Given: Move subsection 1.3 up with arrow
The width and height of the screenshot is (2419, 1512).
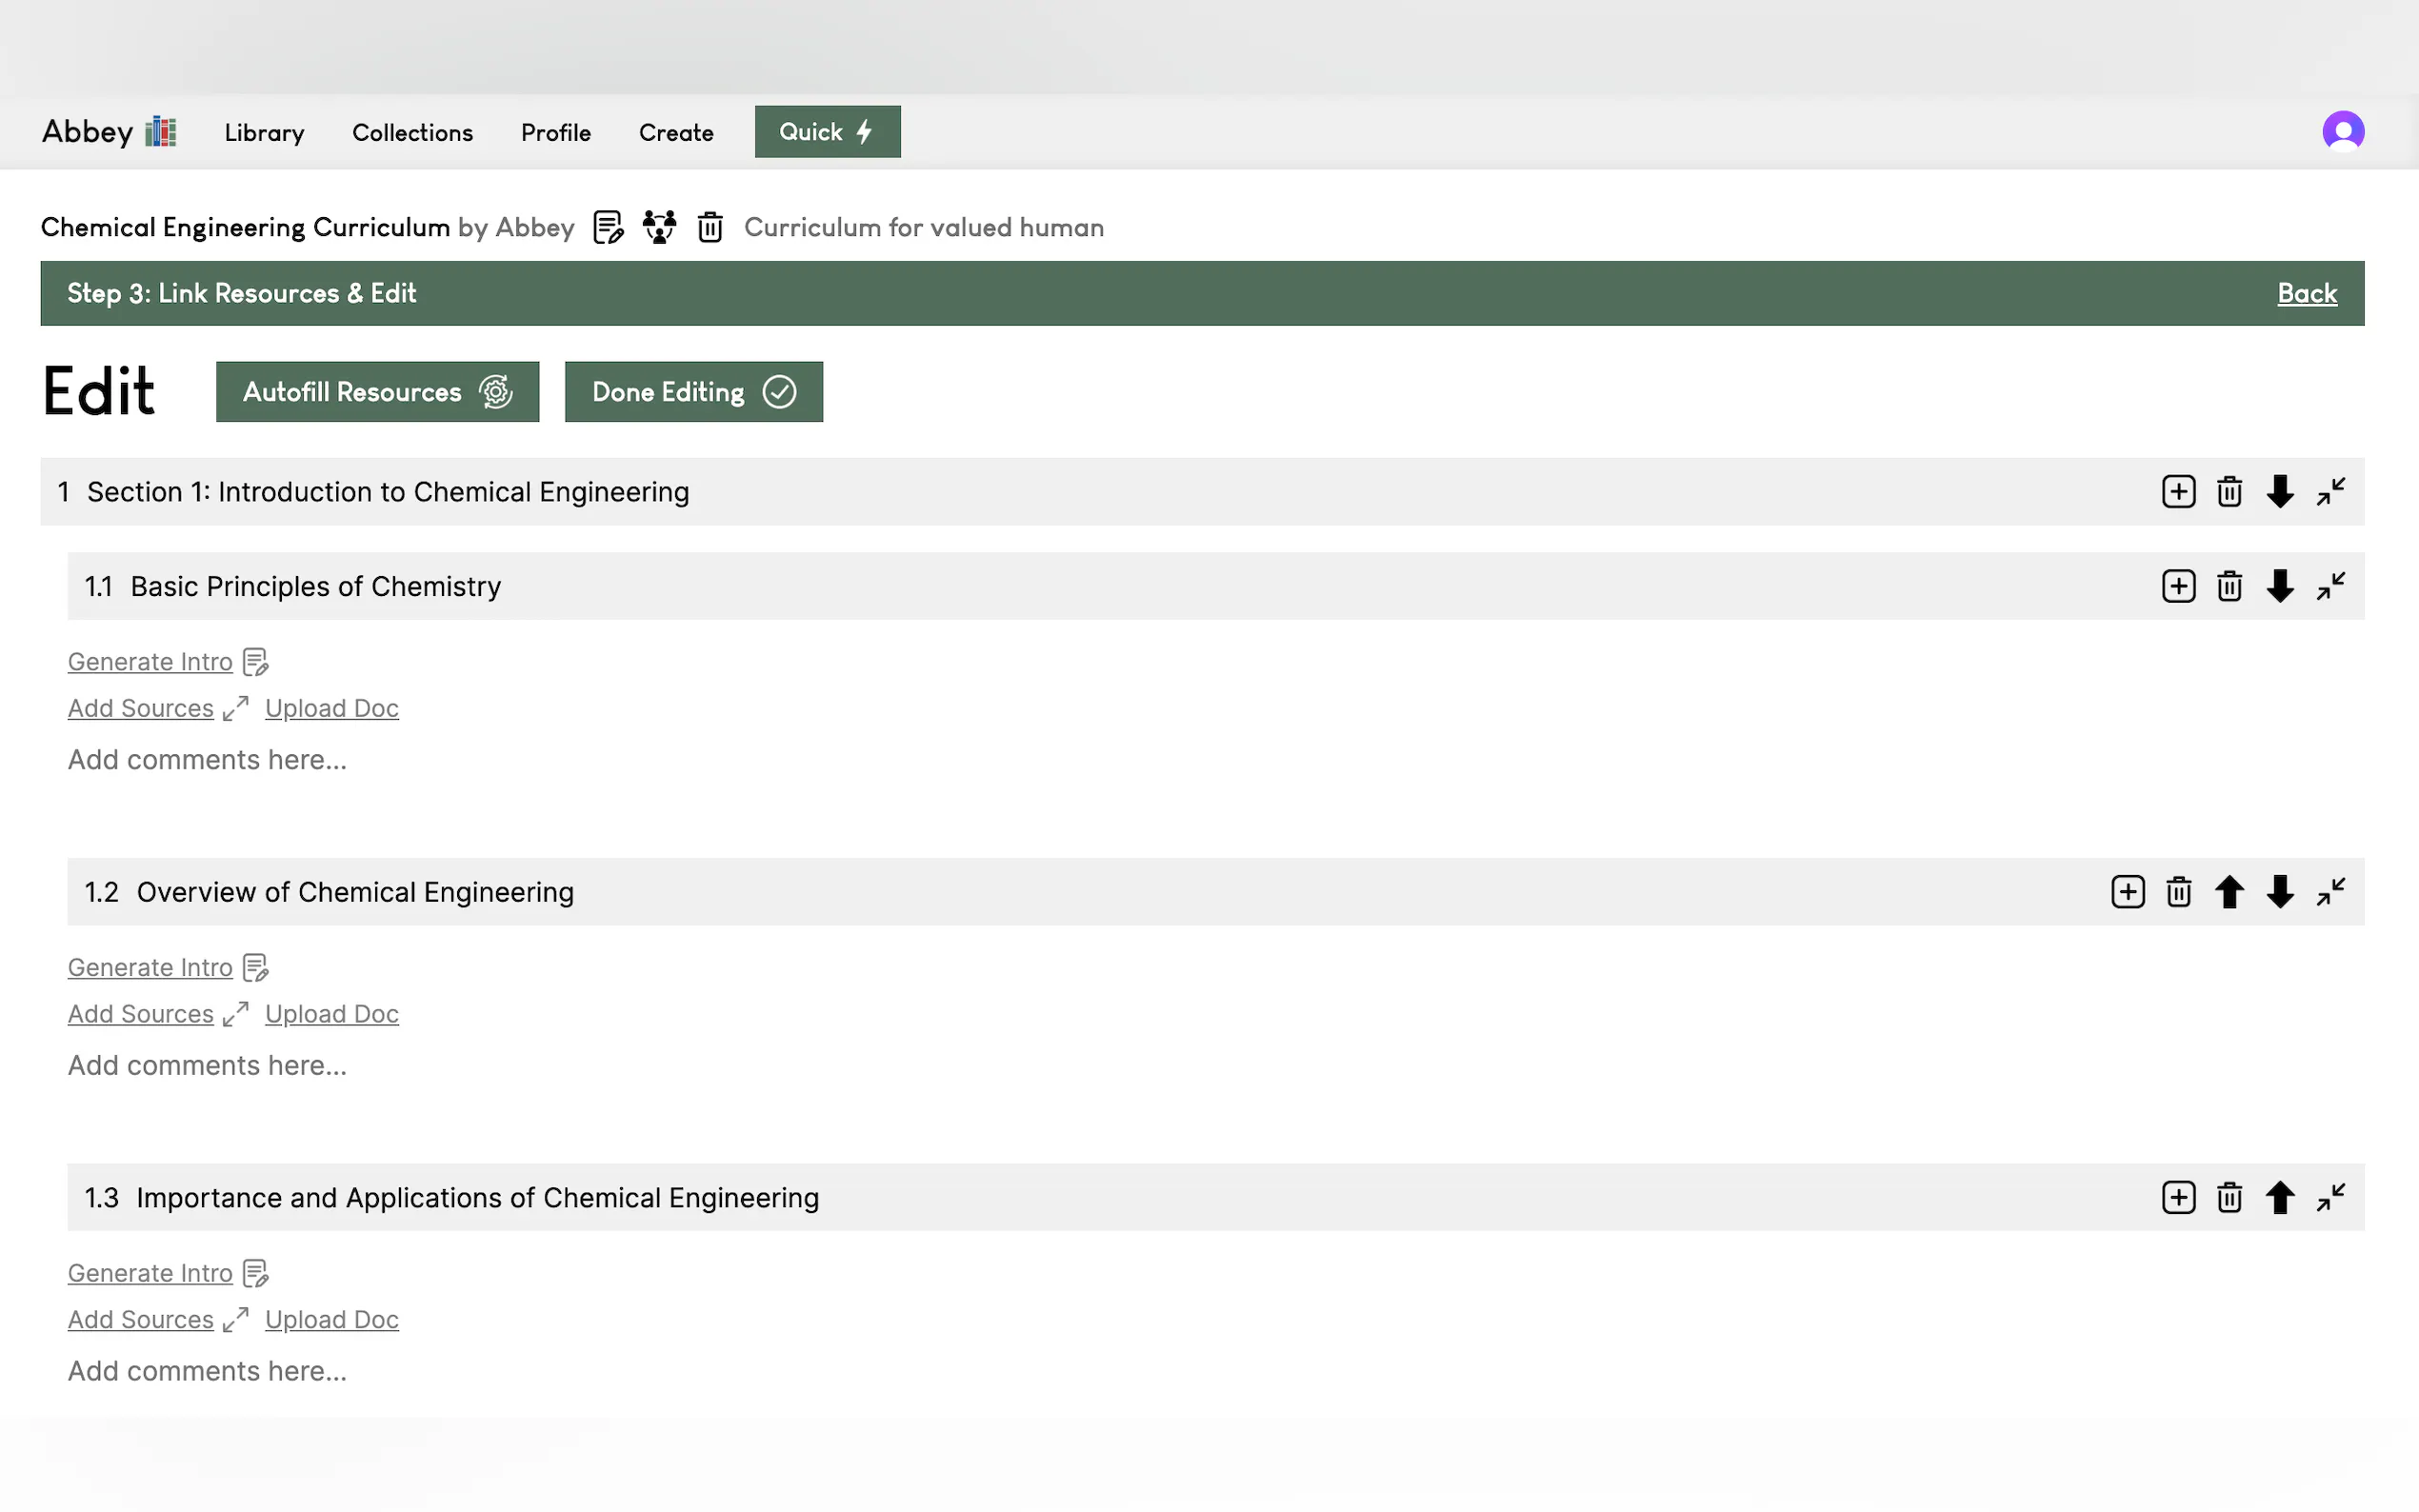Looking at the screenshot, I should 2279,1197.
